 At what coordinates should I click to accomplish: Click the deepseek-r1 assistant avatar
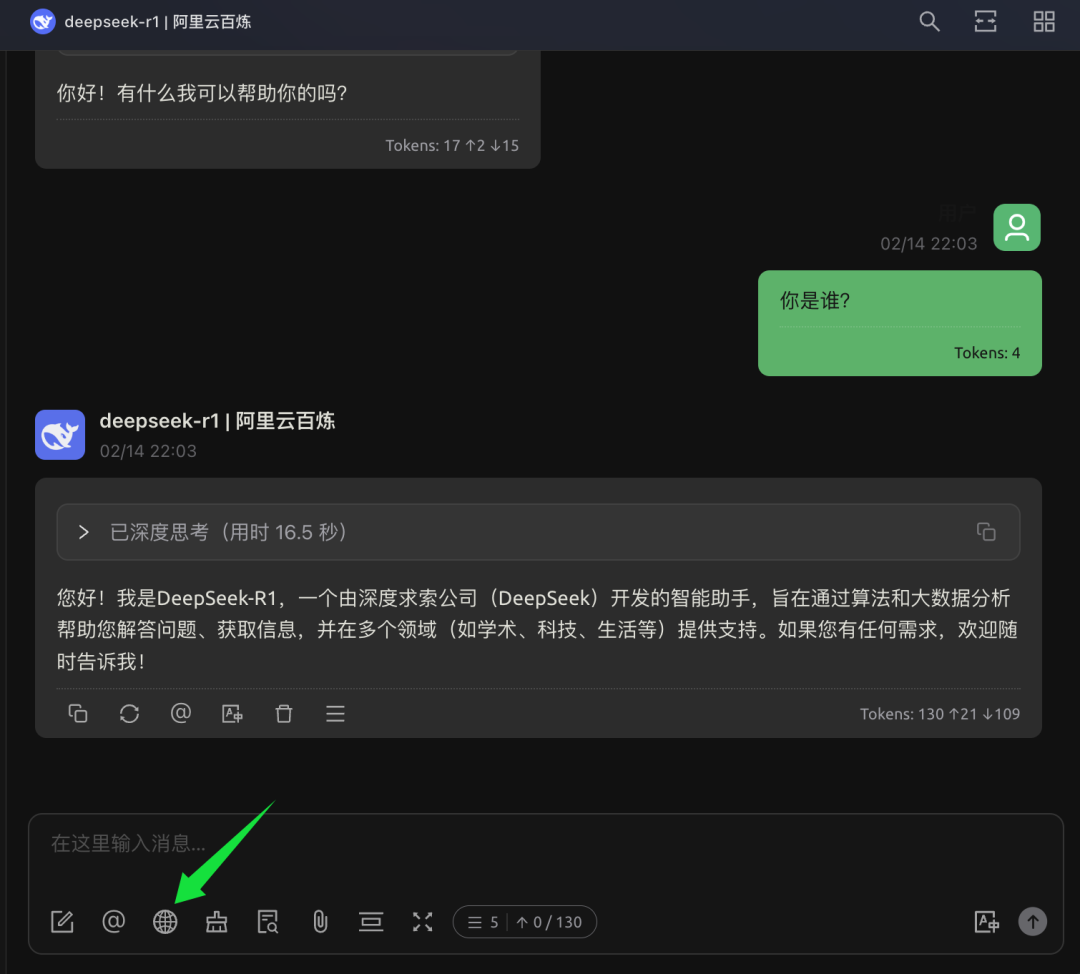(60, 435)
